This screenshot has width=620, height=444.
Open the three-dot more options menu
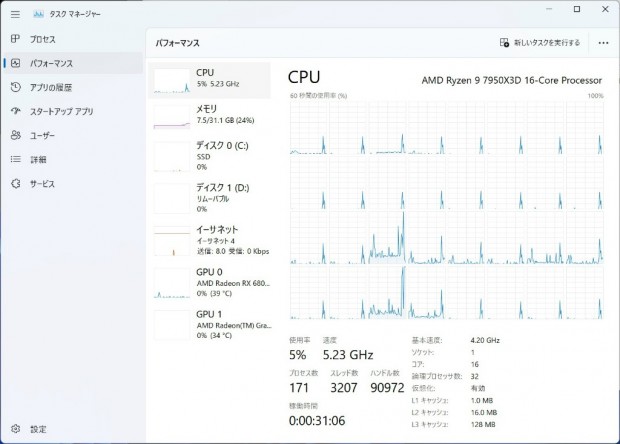[x=603, y=43]
